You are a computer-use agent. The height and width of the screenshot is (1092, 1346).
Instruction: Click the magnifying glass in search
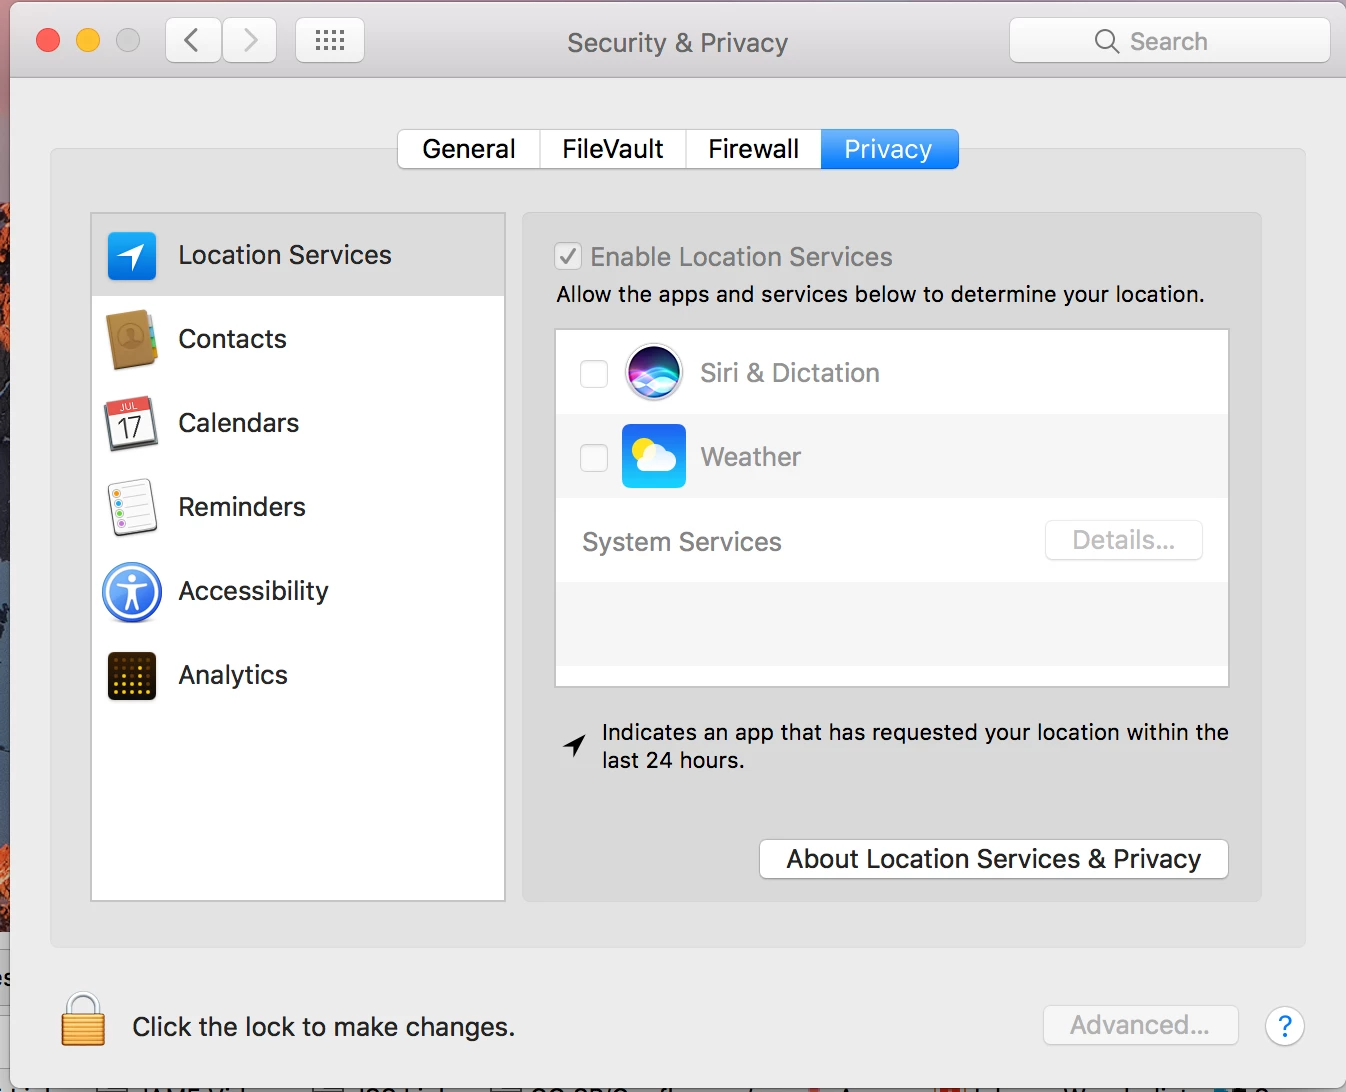point(1106,41)
